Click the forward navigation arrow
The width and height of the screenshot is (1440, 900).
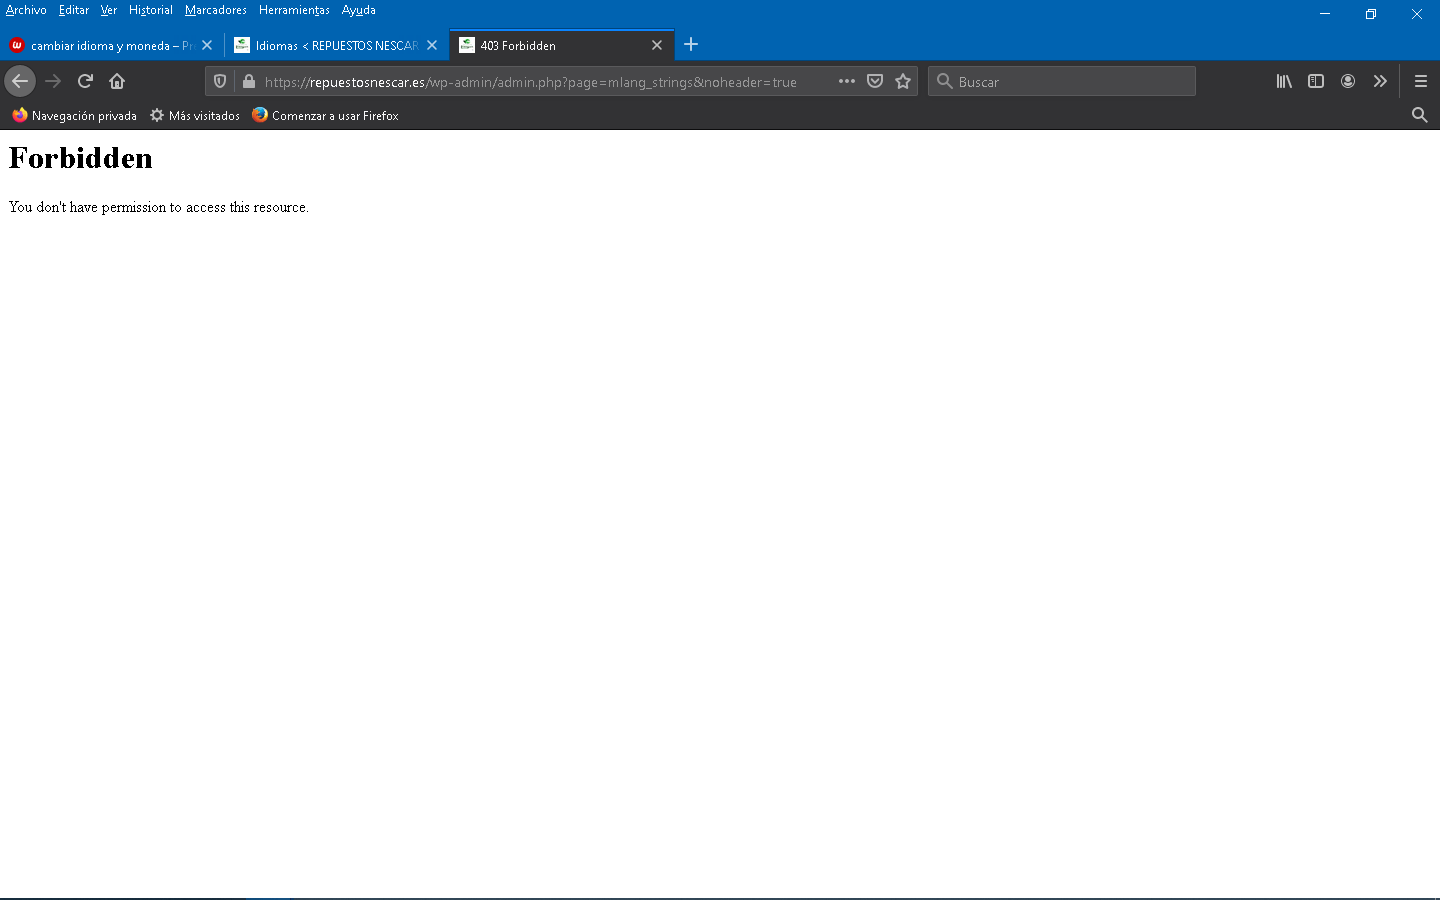[x=53, y=81]
